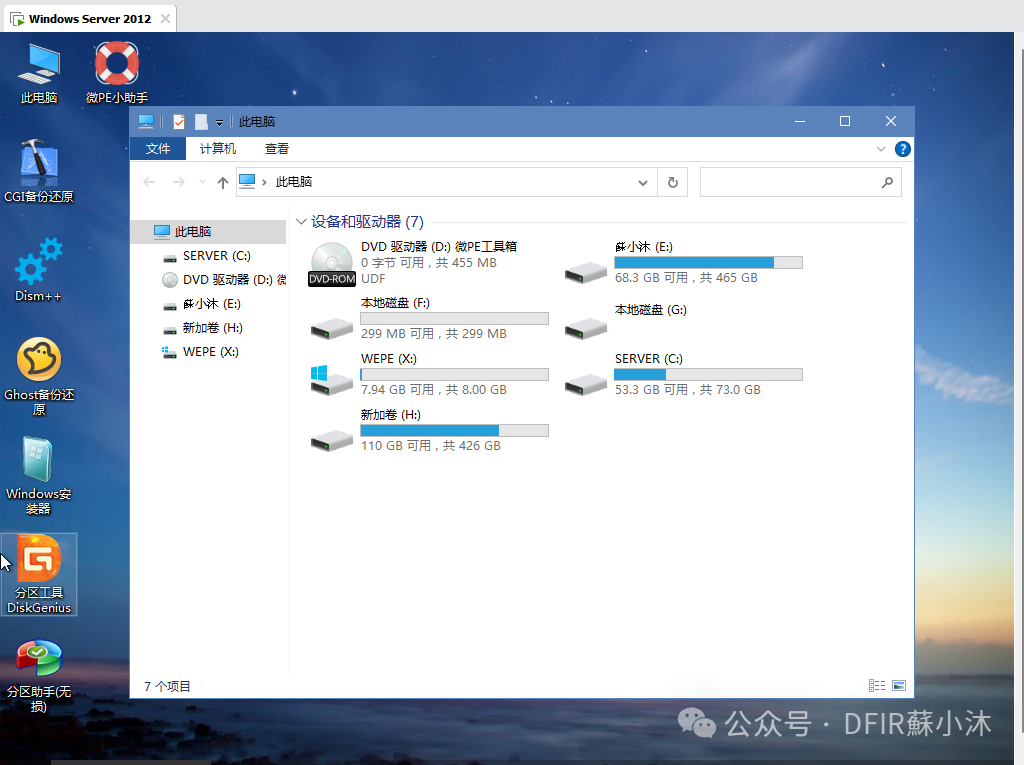The width and height of the screenshot is (1024, 765).
Task: Select 本地磁盘 (G:) drive icon
Action: tap(586, 328)
